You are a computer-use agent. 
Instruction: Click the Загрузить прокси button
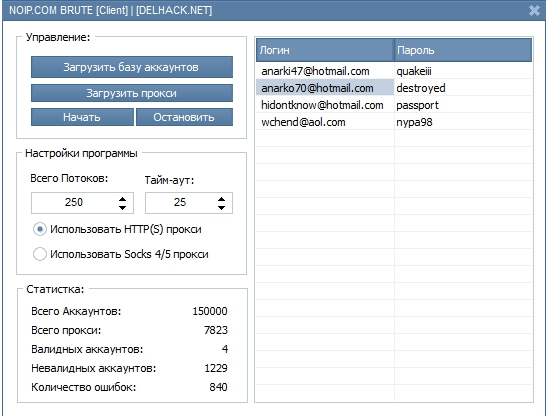(x=132, y=93)
